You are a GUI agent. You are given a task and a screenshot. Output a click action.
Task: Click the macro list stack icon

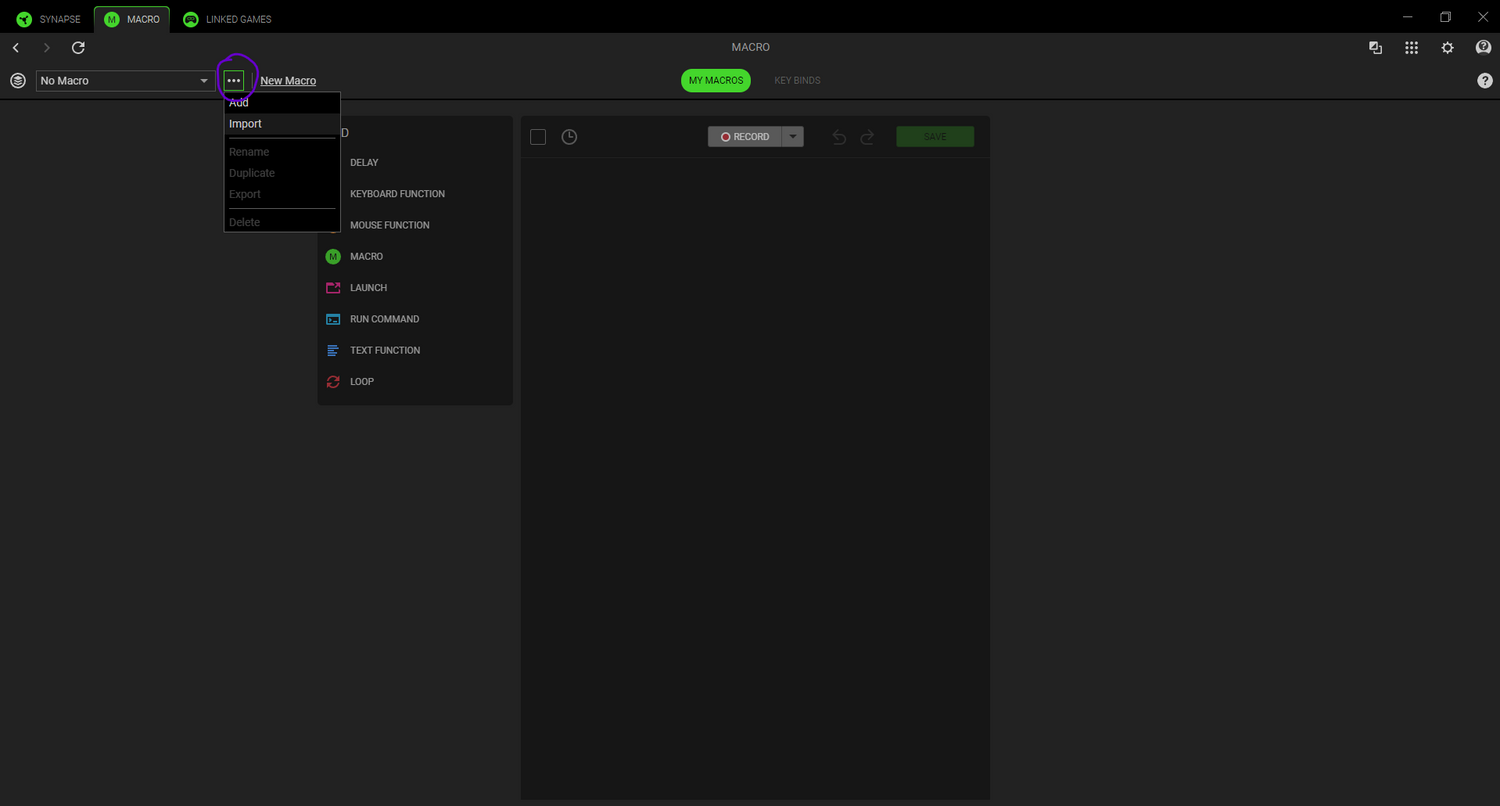(18, 81)
